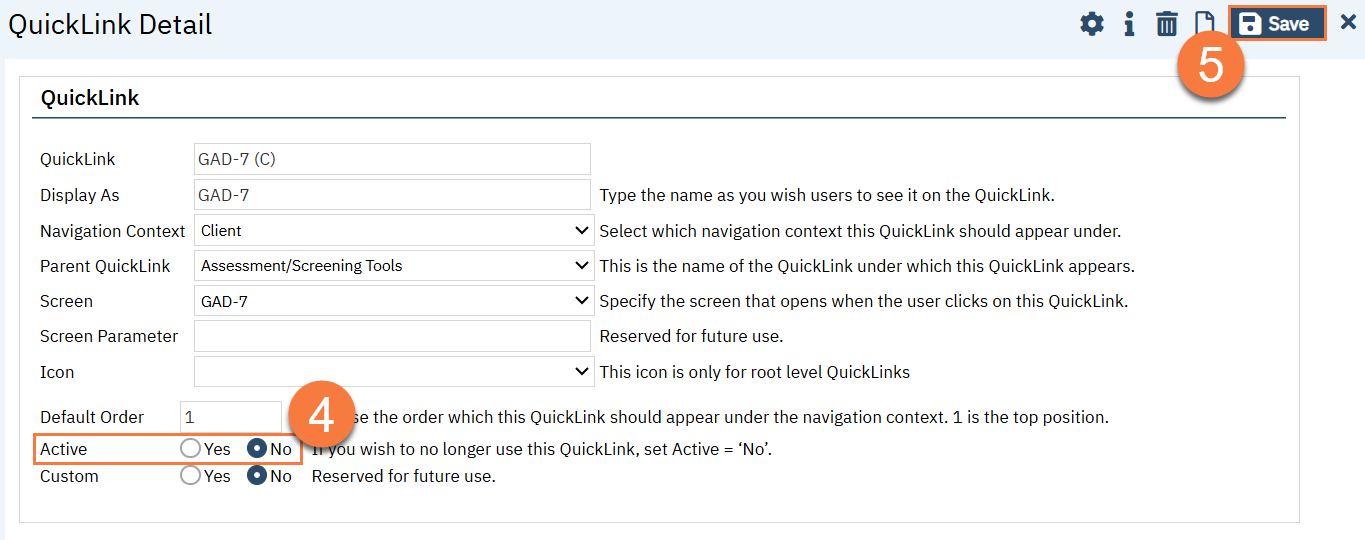Expand the Parent QuickLink dropdown

coord(394,266)
